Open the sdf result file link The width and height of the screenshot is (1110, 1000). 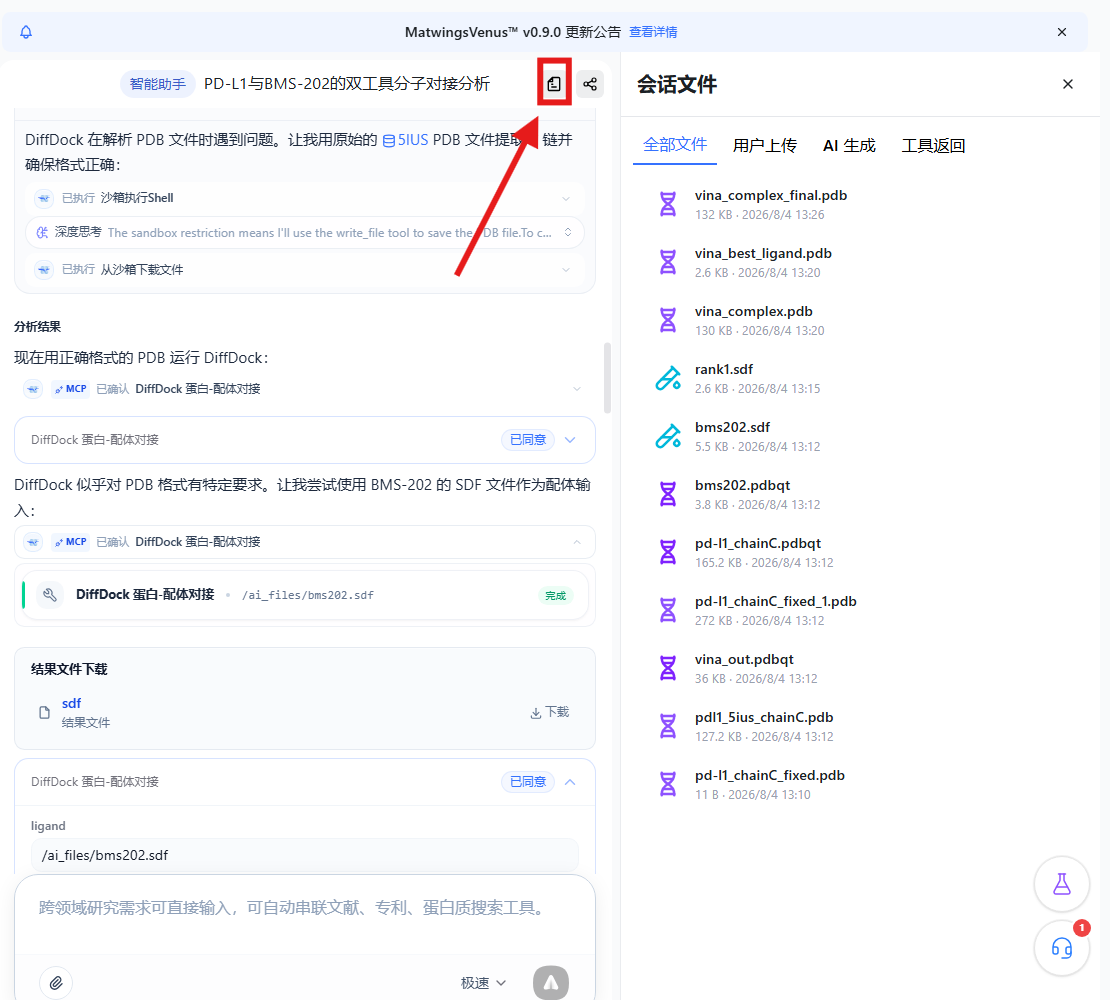coord(71,703)
